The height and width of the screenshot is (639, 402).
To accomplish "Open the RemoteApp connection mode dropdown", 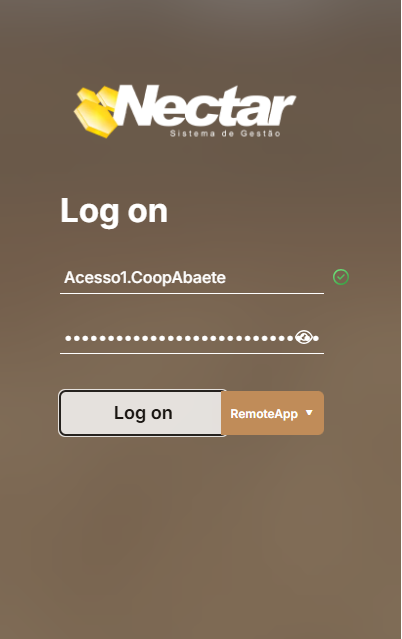I will coord(273,413).
